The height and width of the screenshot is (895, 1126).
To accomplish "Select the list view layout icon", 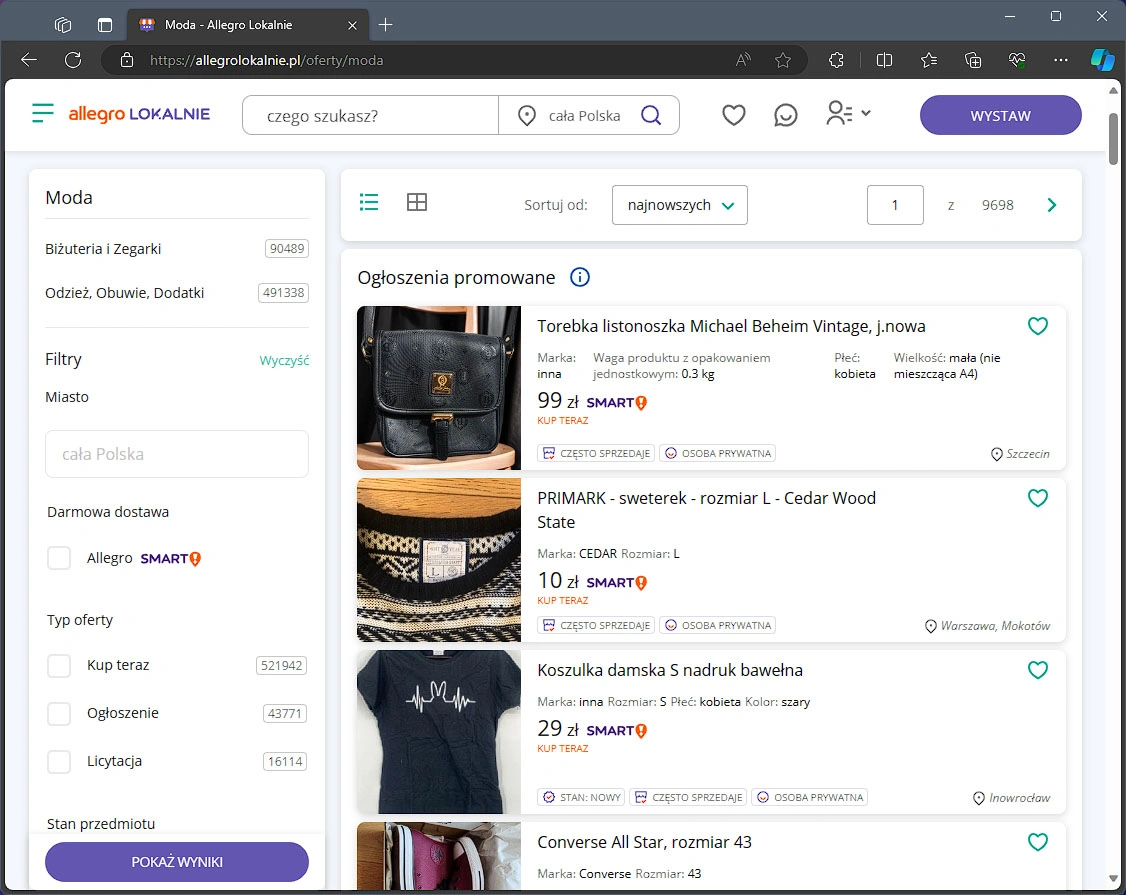I will 369,203.
